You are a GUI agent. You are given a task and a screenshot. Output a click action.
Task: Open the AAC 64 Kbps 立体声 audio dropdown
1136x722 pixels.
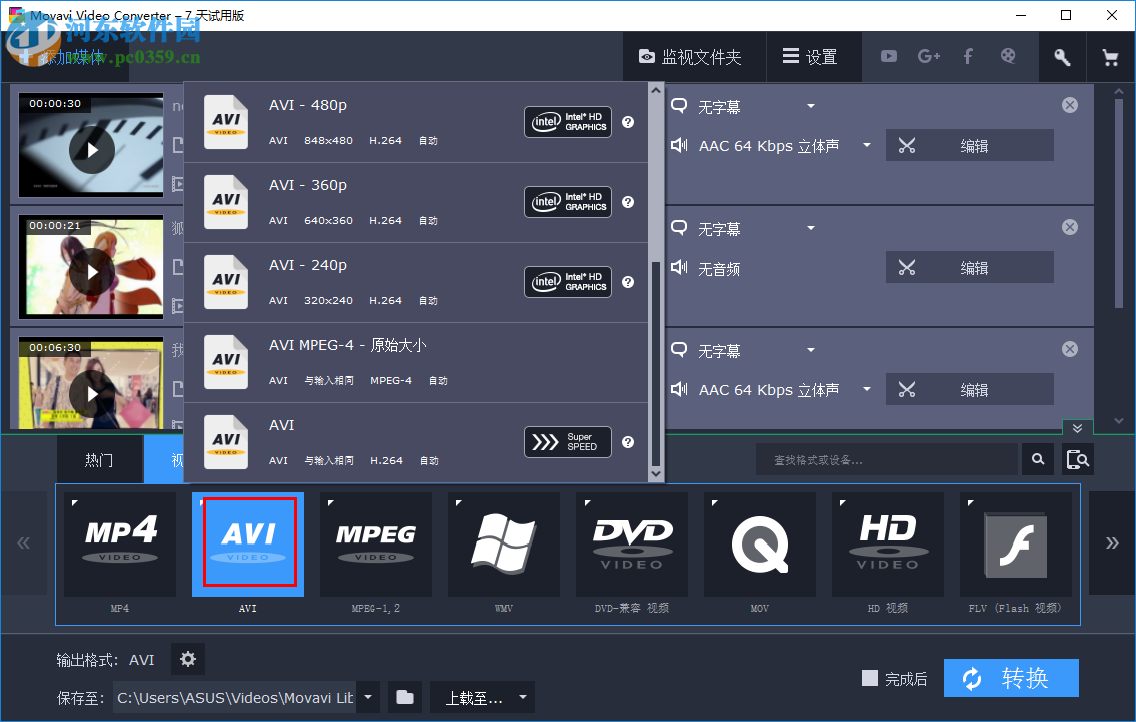[x=770, y=144]
